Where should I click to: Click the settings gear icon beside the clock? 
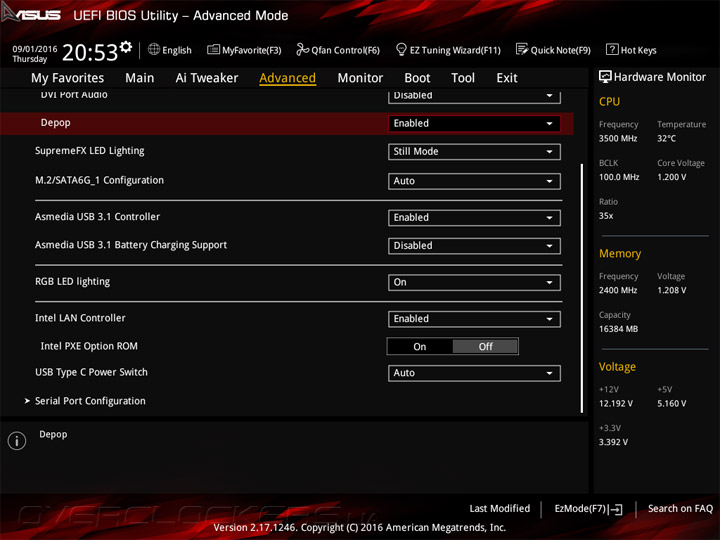click(126, 47)
